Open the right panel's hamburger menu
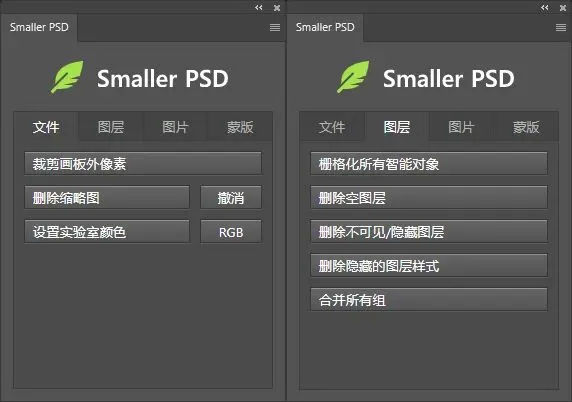This screenshot has width=572, height=402. [561, 27]
